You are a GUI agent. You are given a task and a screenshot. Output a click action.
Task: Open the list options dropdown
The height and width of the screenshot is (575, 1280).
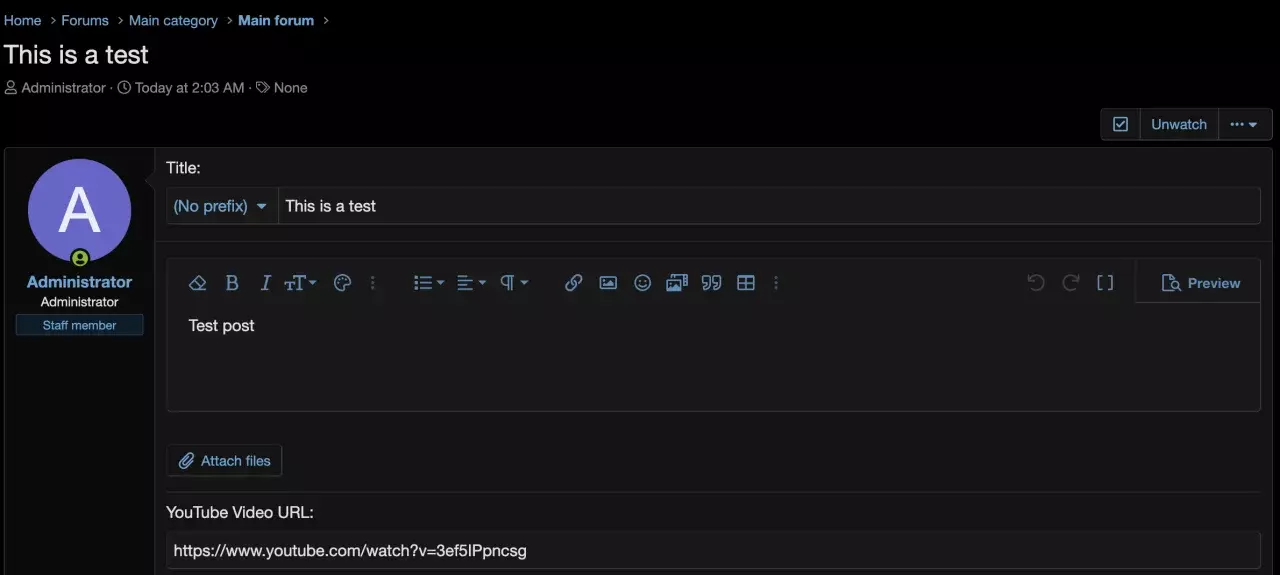pyautogui.click(x=429, y=283)
